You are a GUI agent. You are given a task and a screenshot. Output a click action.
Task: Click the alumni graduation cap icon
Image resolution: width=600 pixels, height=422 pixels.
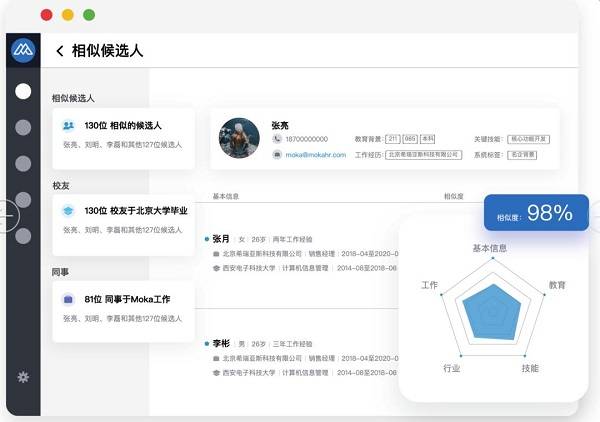[68, 210]
